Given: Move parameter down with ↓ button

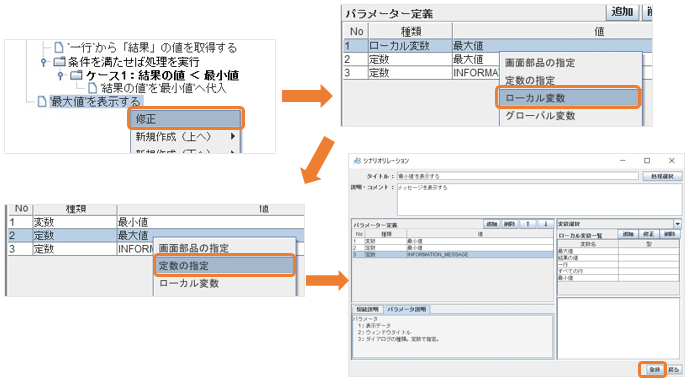Looking at the screenshot, I should [x=545, y=224].
